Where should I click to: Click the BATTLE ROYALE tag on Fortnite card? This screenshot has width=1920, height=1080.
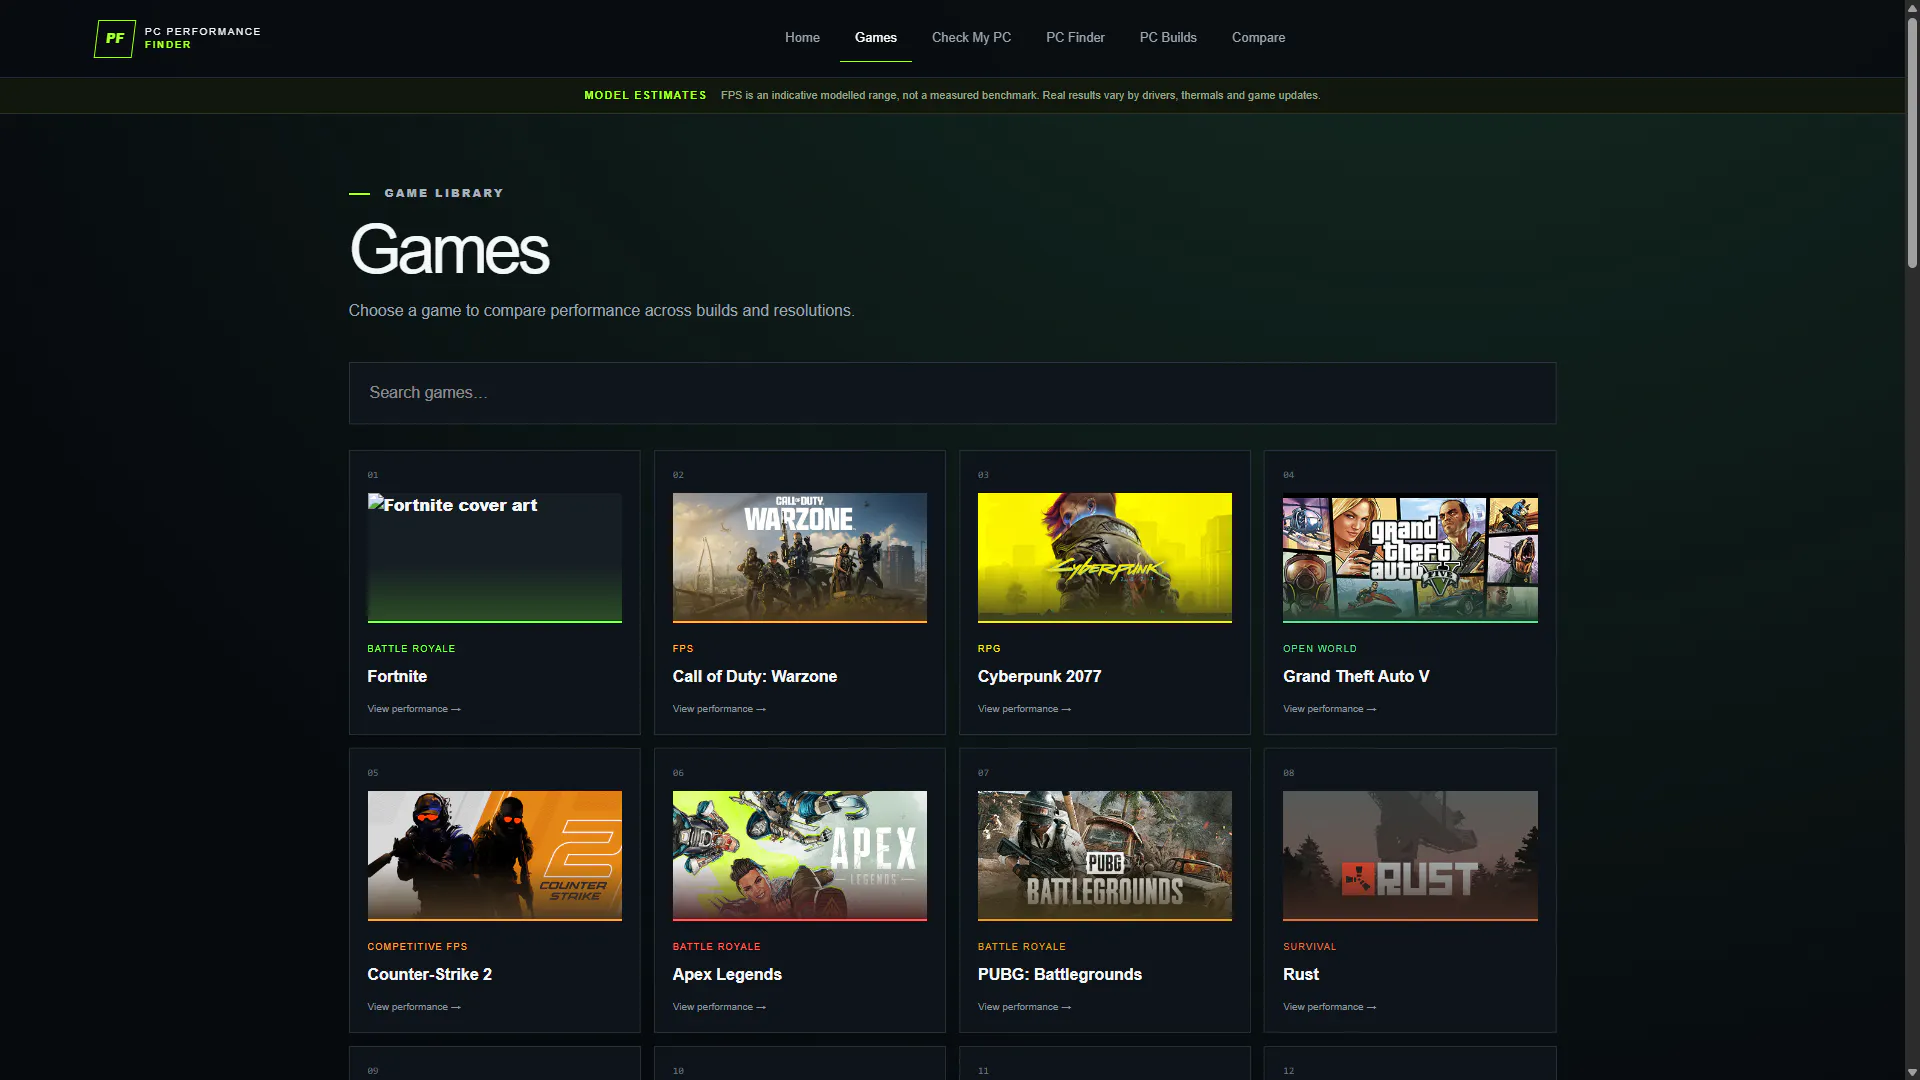point(411,649)
